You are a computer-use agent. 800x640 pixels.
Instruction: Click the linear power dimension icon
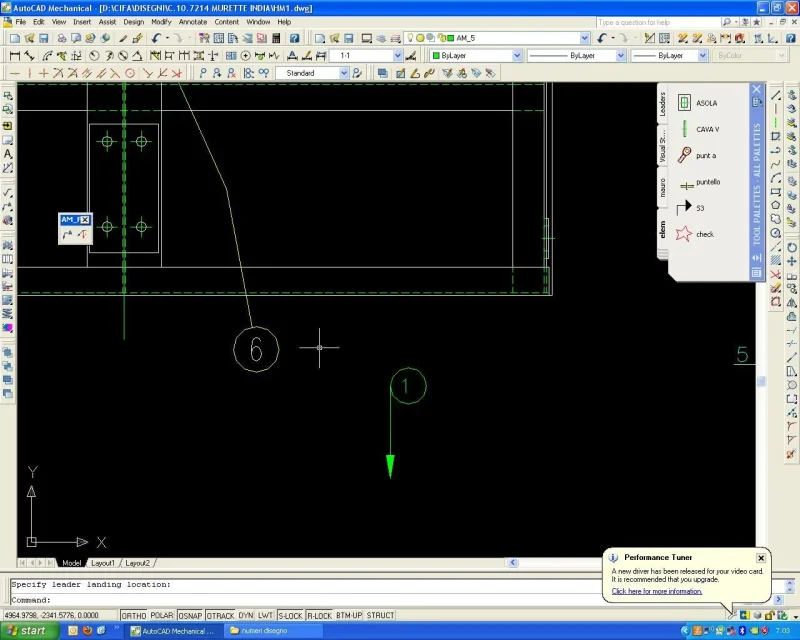point(15,56)
